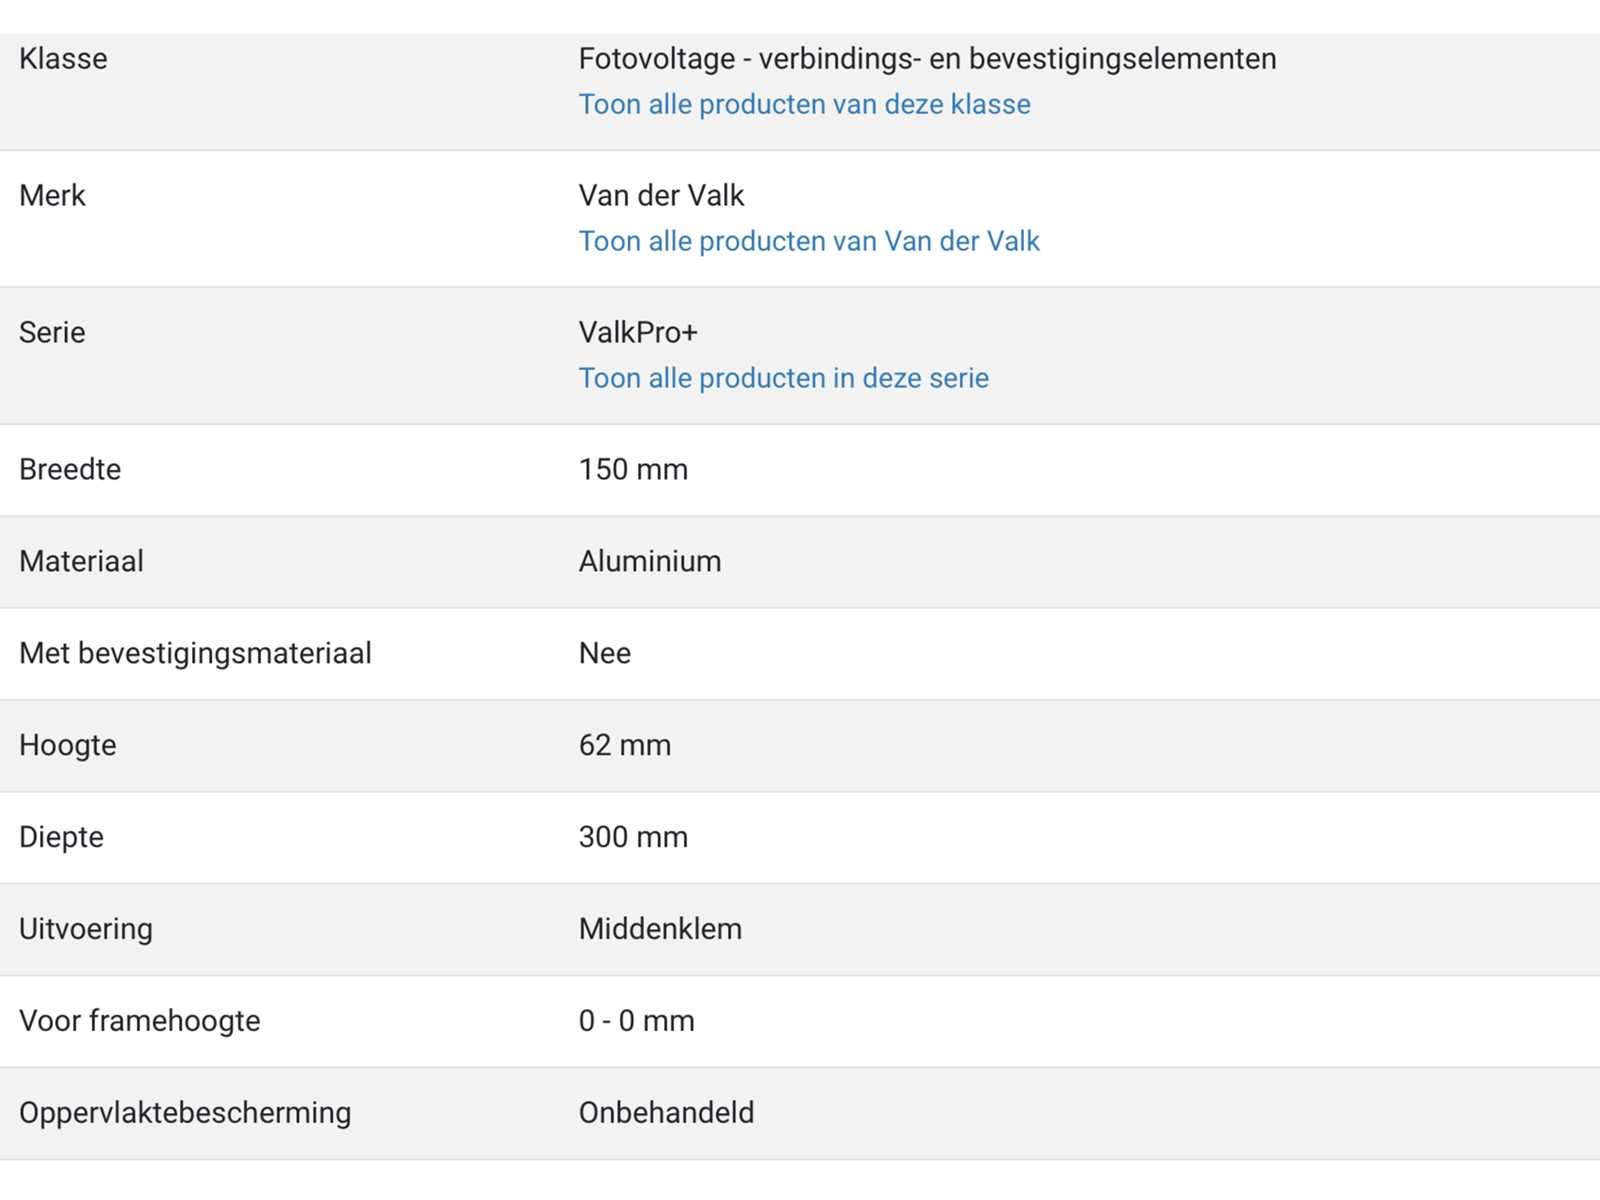Image resolution: width=1600 pixels, height=1200 pixels.
Task: Click the 'Fotovoltage - verbindings- en bevestigingselementen' text
Action: (x=927, y=59)
